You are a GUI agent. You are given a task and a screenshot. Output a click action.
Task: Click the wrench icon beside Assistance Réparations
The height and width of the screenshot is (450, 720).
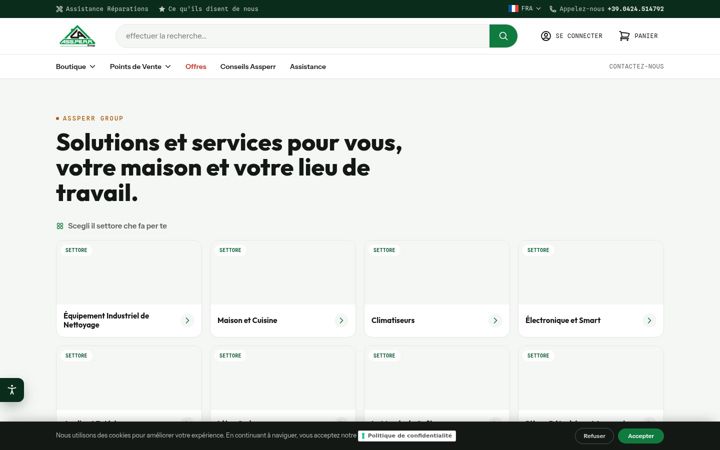pyautogui.click(x=59, y=9)
